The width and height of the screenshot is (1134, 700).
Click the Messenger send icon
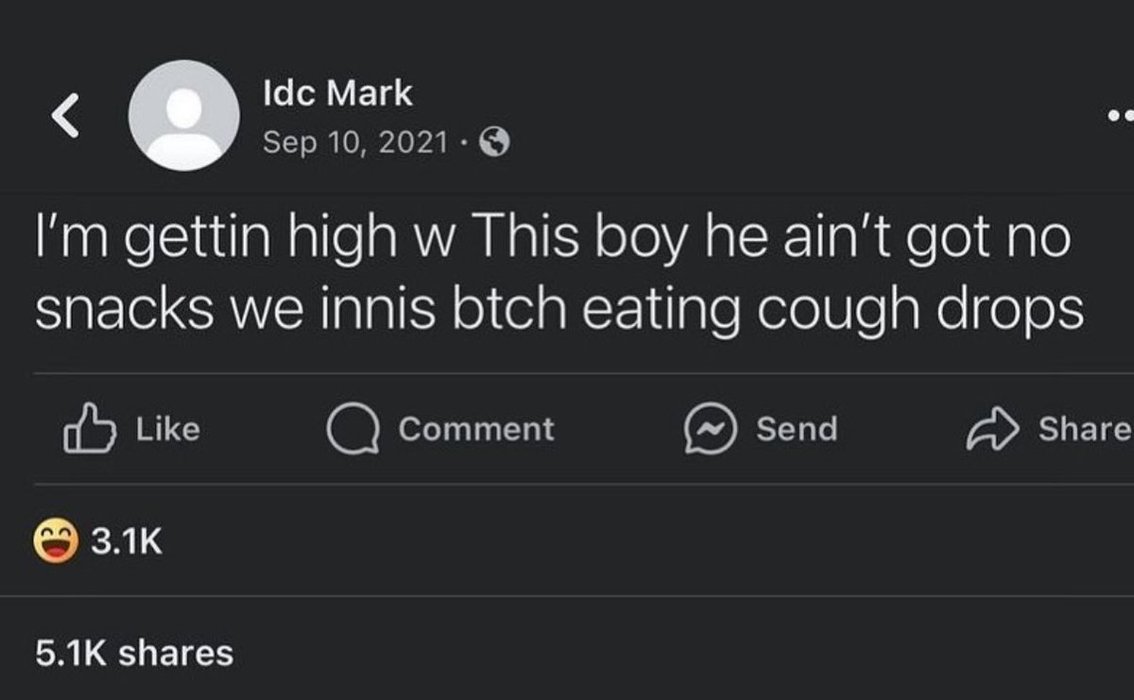click(710, 428)
